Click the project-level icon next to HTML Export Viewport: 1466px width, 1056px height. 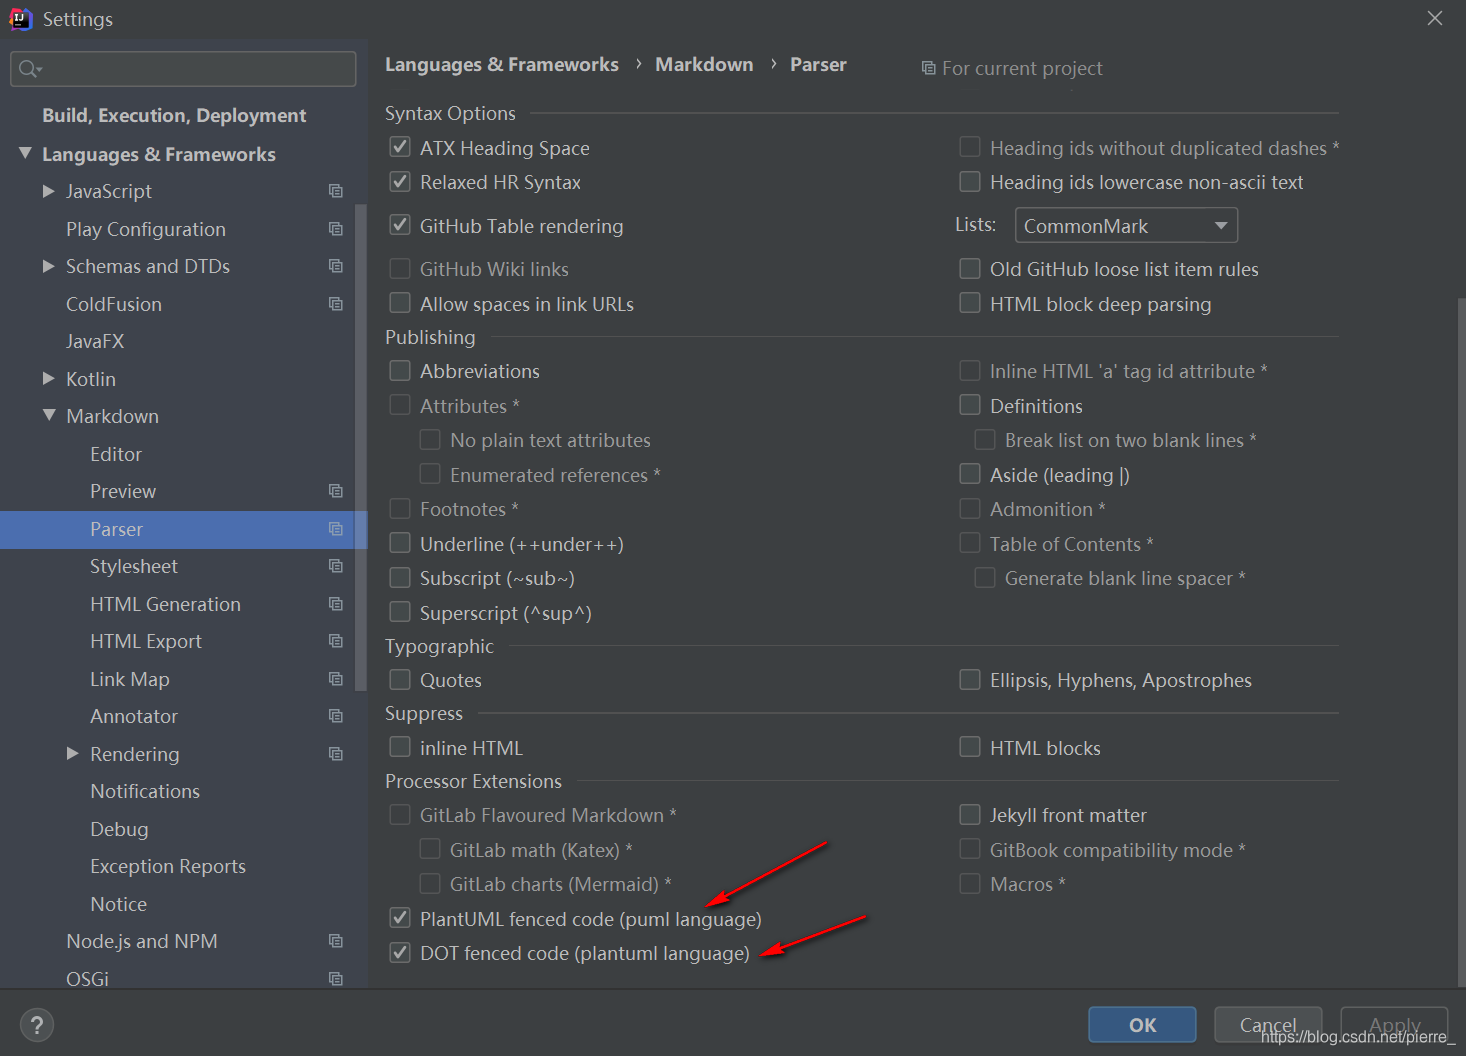click(x=336, y=641)
